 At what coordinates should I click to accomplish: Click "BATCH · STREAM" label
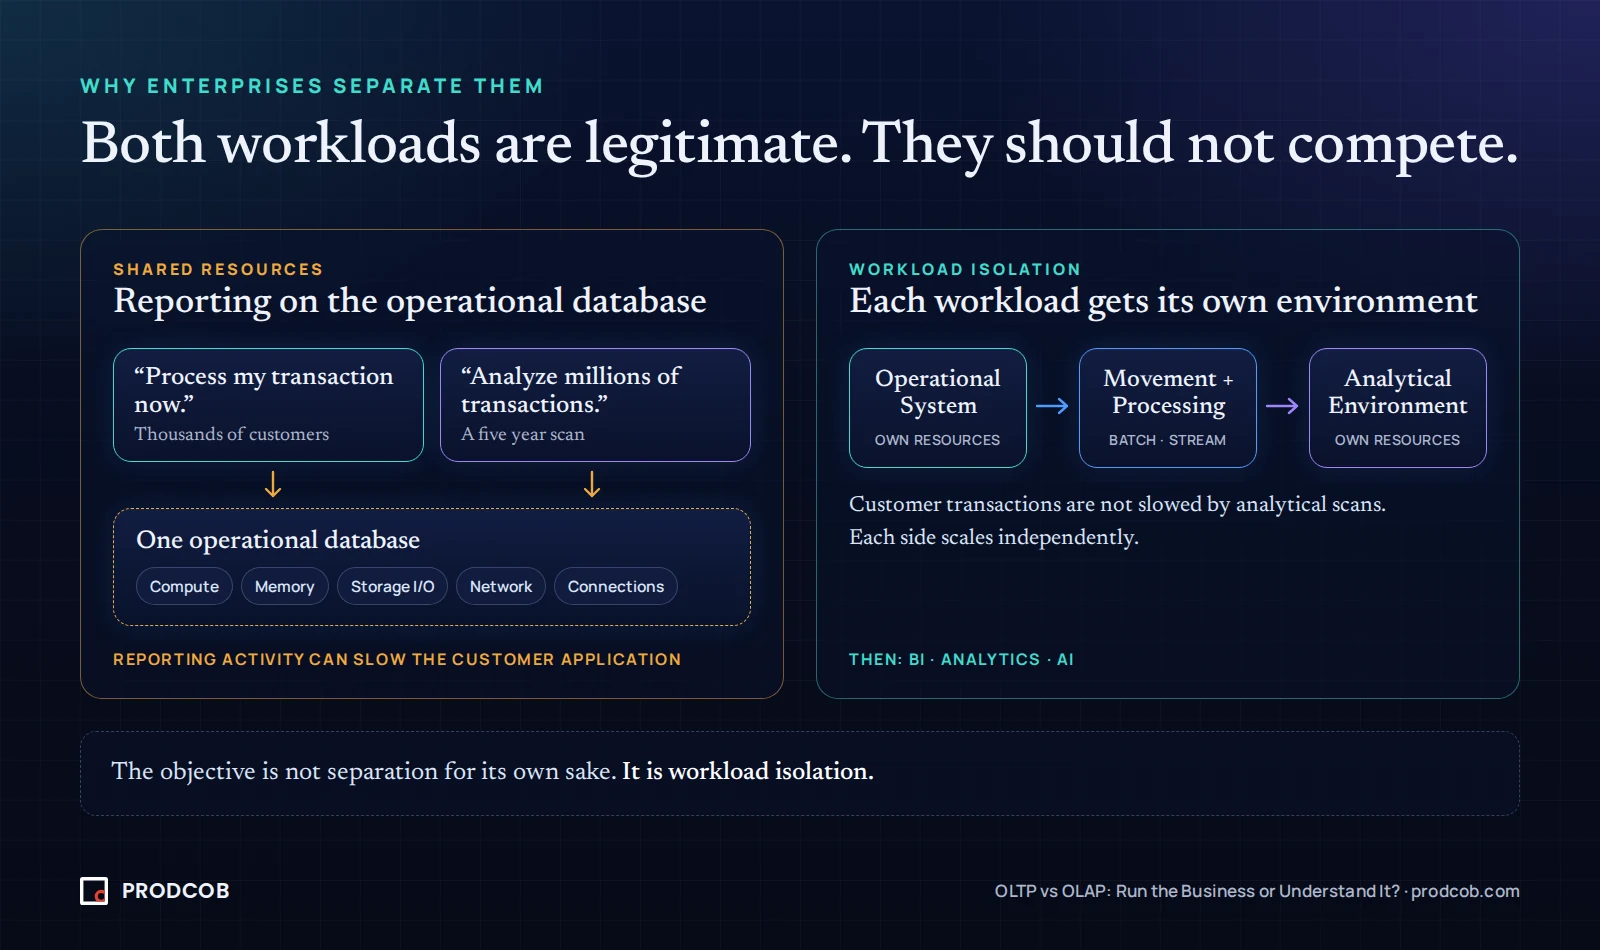1167,440
